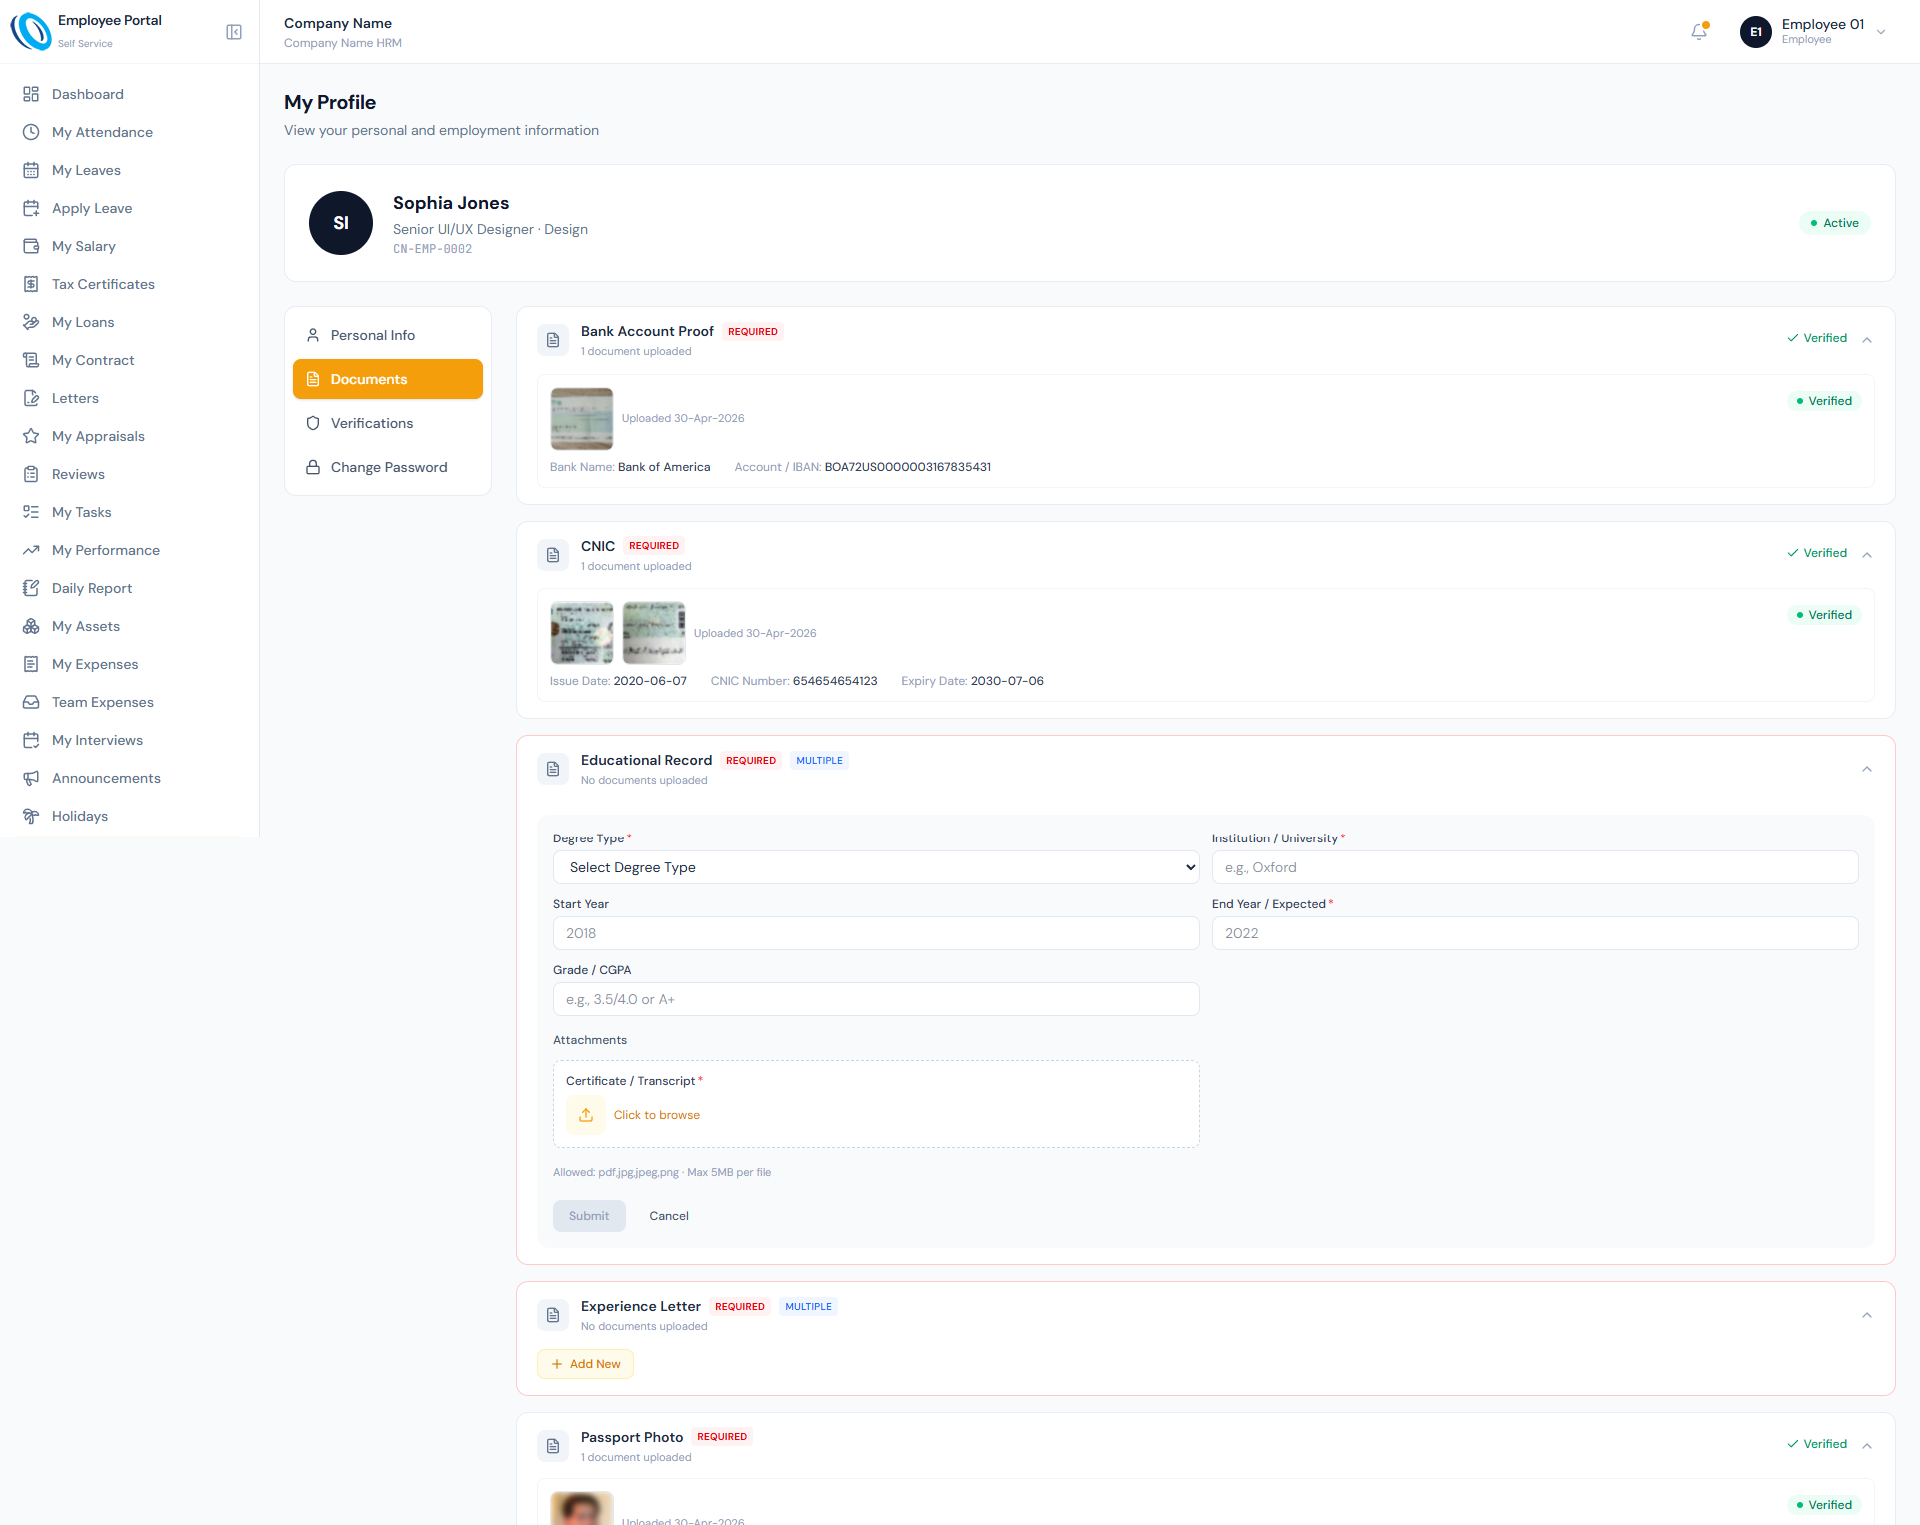Collapse the CNIC section
1920x1525 pixels.
click(1867, 554)
